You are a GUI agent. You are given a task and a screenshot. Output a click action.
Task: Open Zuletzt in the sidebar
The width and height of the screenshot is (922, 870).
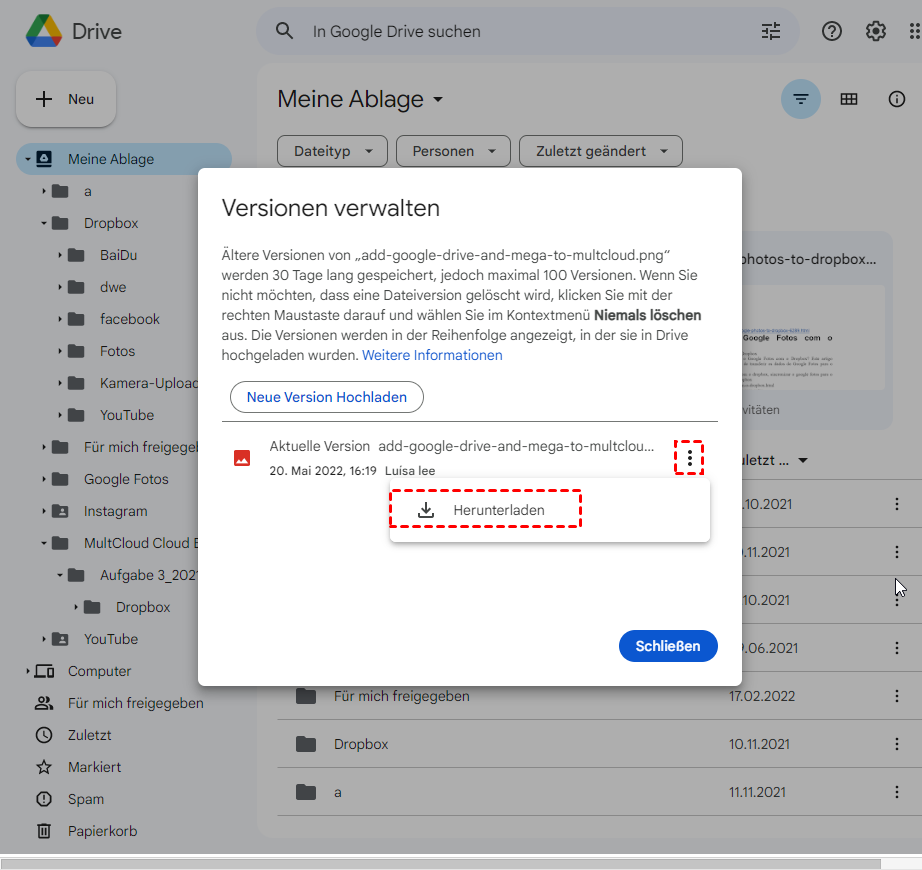pyautogui.click(x=89, y=735)
